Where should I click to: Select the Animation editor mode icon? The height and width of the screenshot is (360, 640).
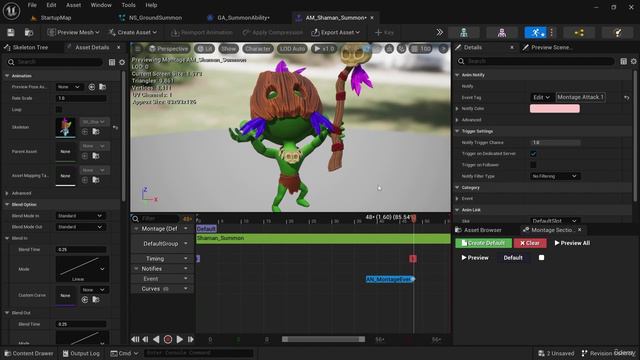click(x=536, y=33)
